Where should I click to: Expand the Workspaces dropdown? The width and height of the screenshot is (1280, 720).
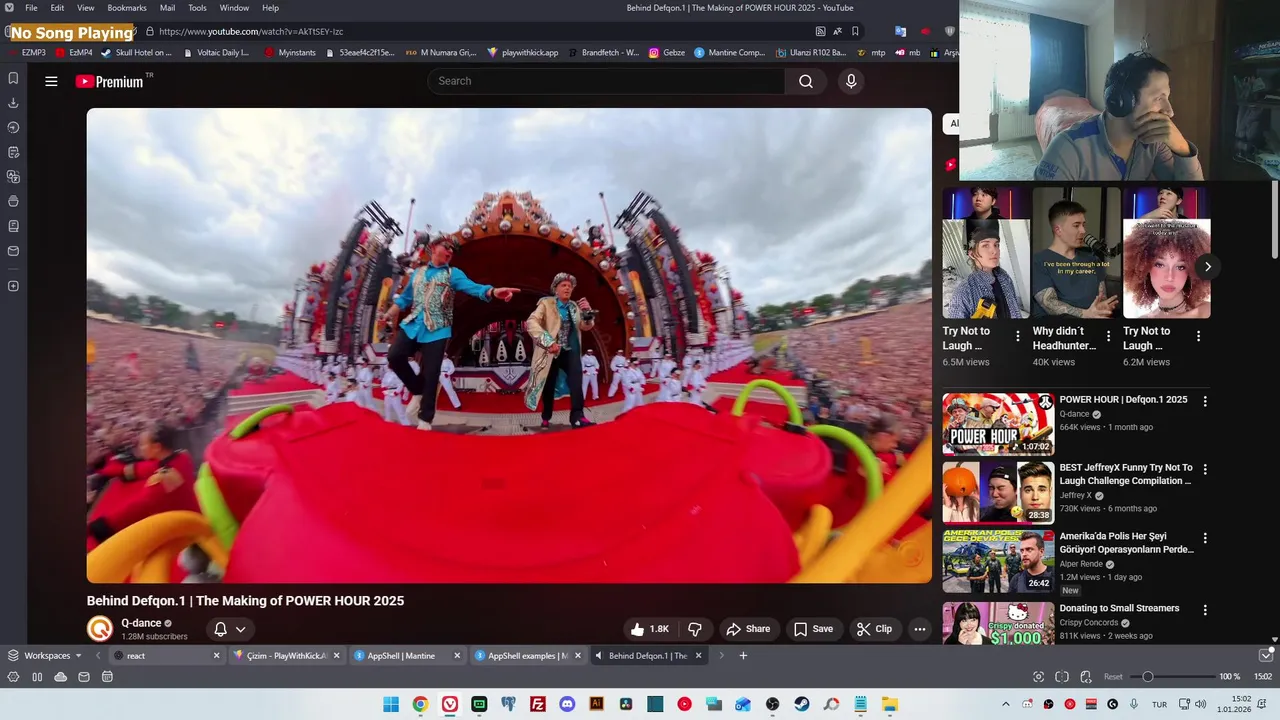tap(45, 656)
